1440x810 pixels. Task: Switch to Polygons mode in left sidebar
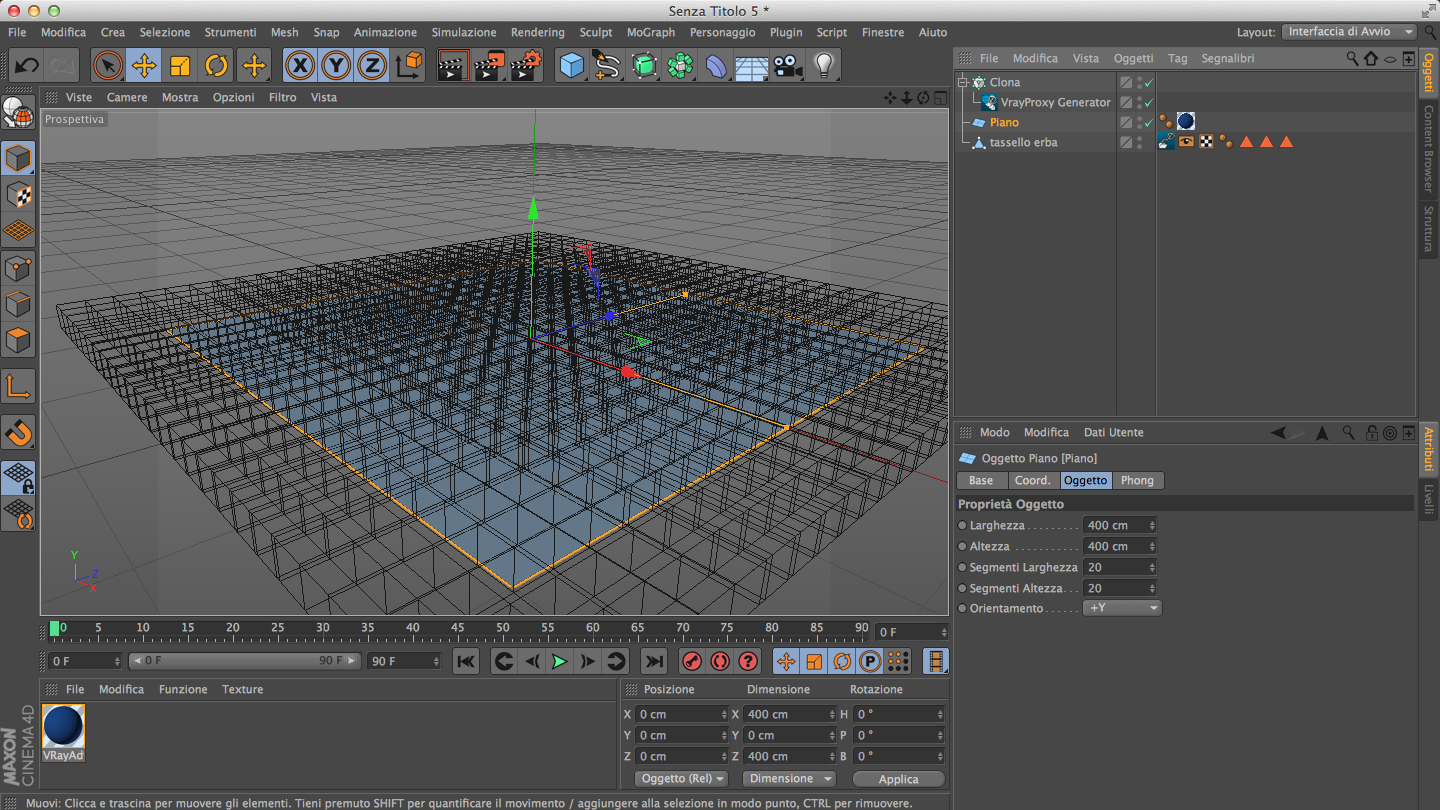click(x=18, y=340)
